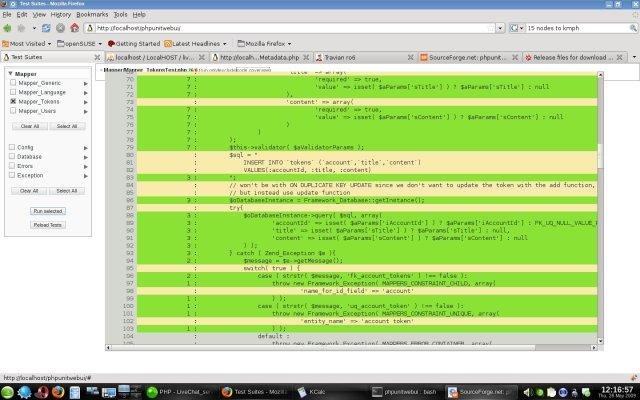Close the Travian ro6 tab
This screenshot has width=640, height=400.
pyautogui.click(x=411, y=57)
